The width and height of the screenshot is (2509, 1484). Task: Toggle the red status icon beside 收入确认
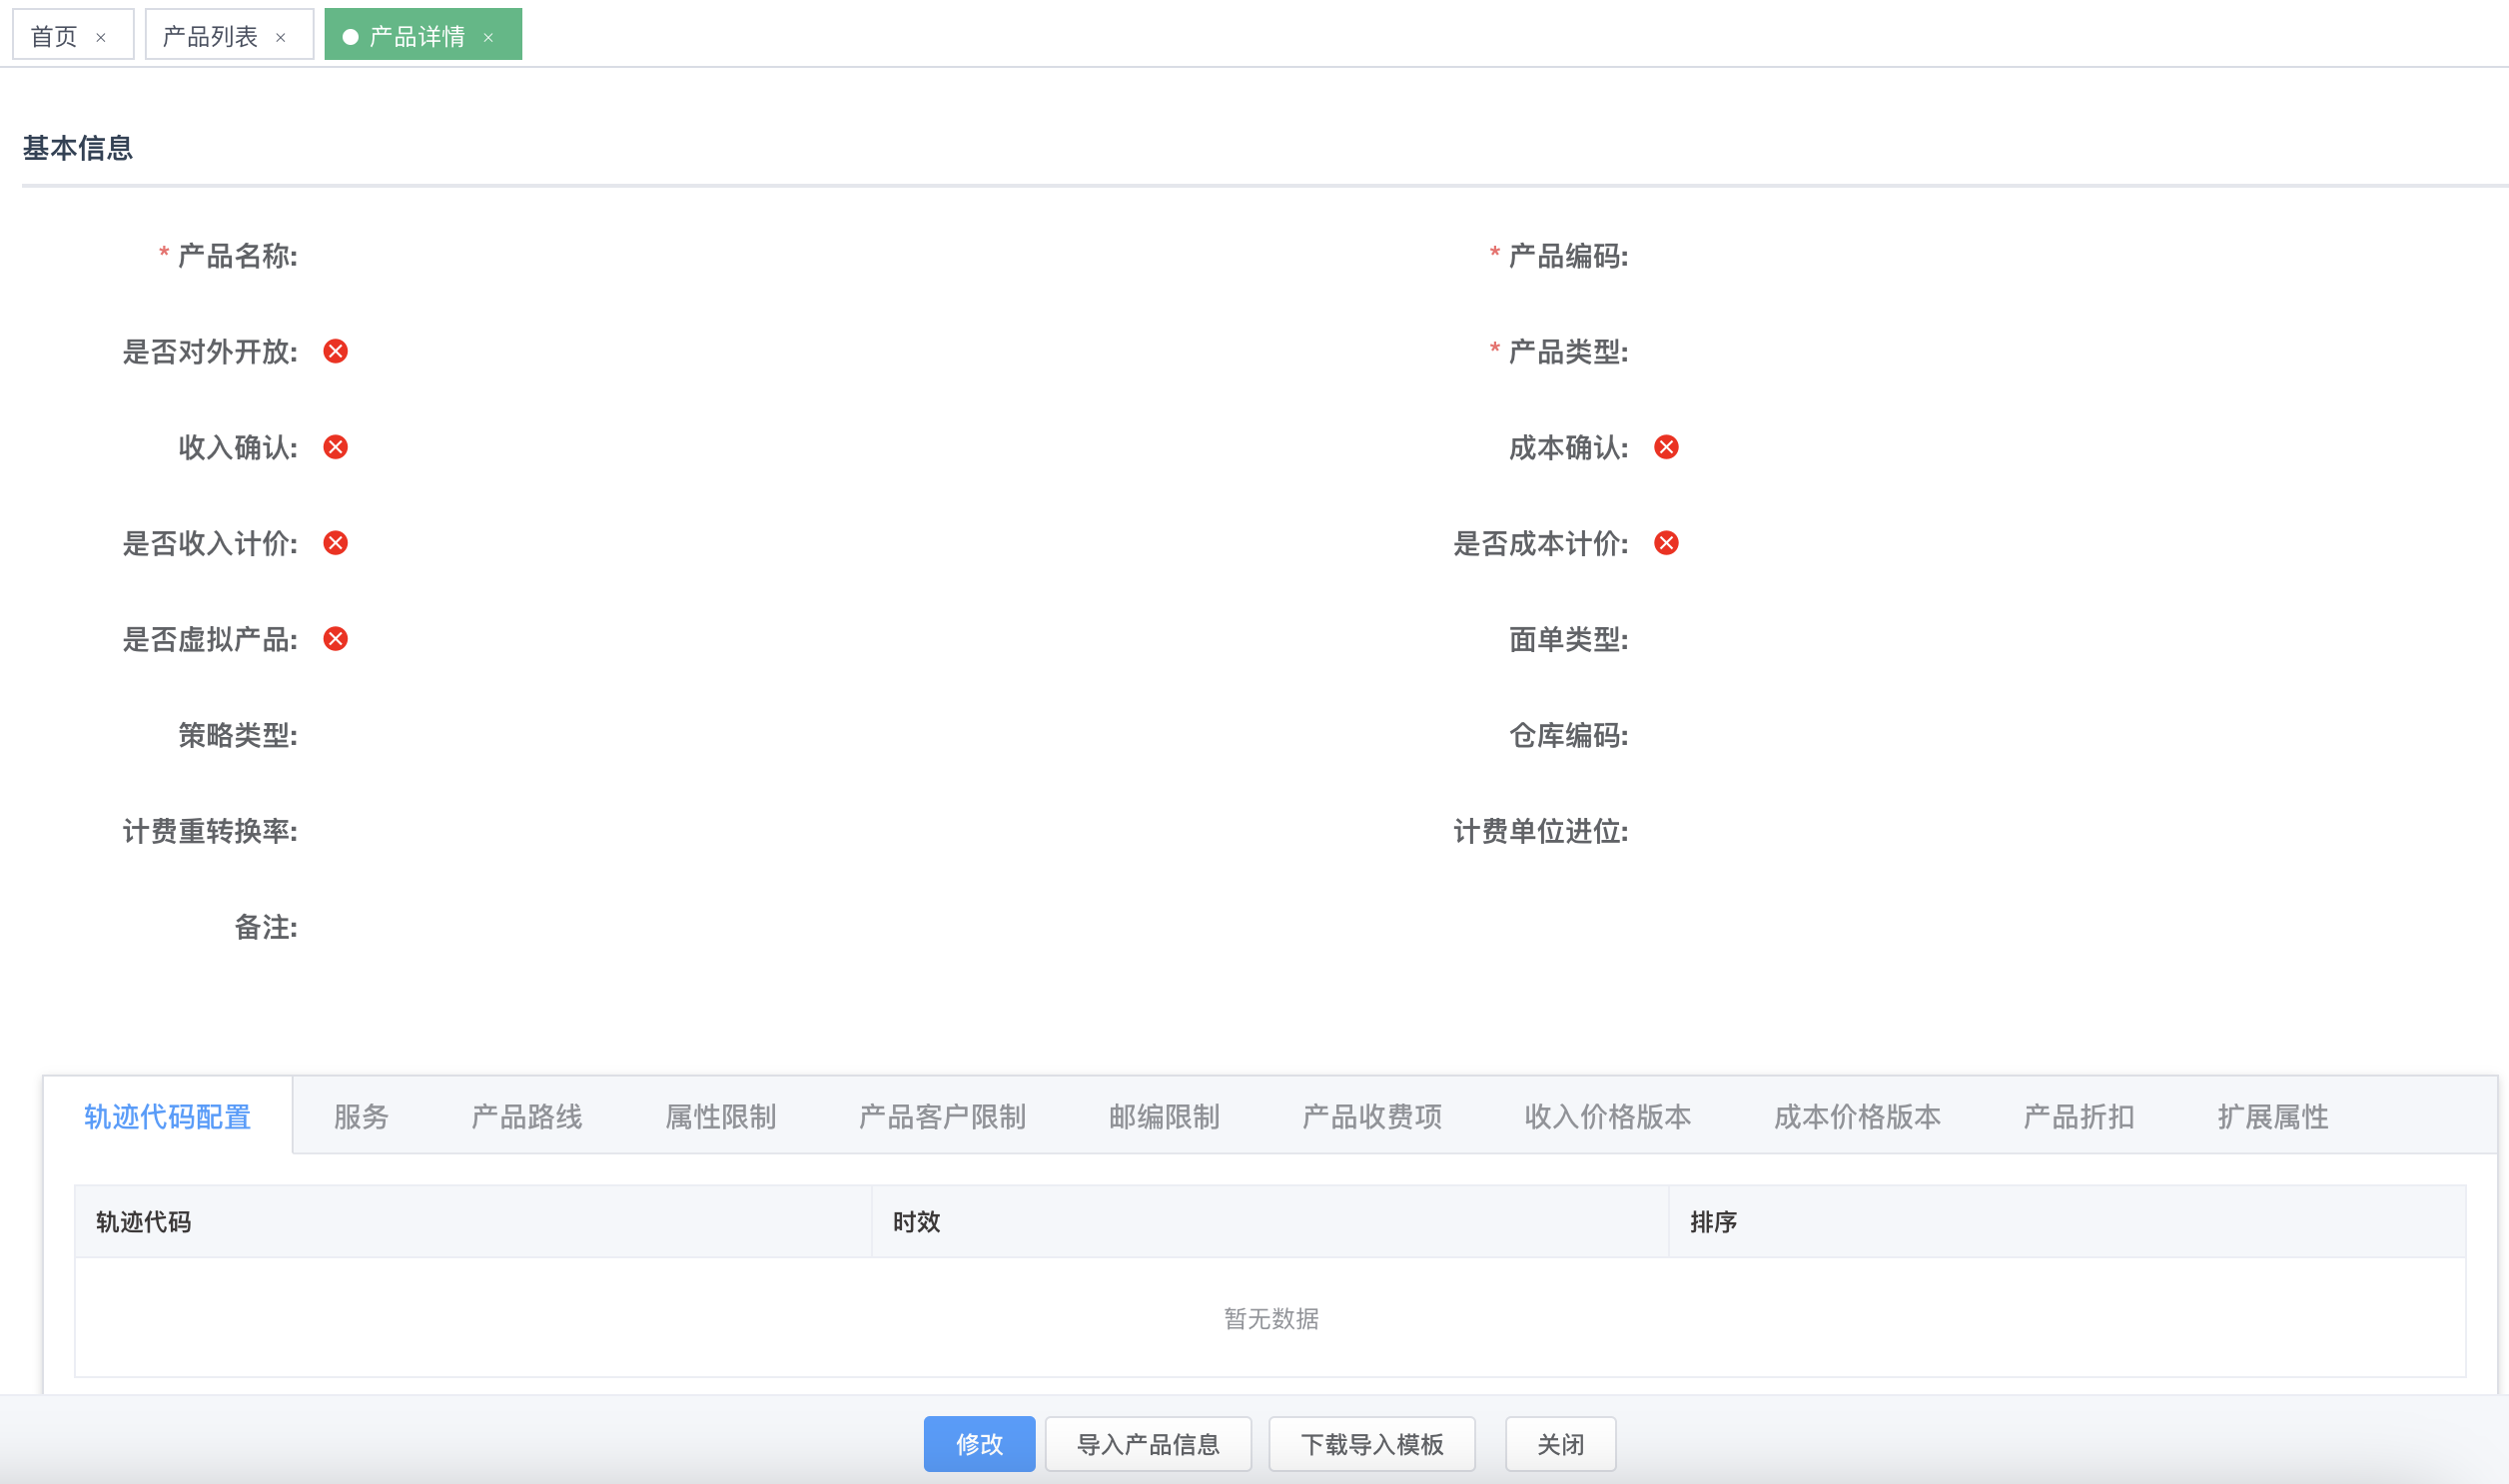click(336, 448)
